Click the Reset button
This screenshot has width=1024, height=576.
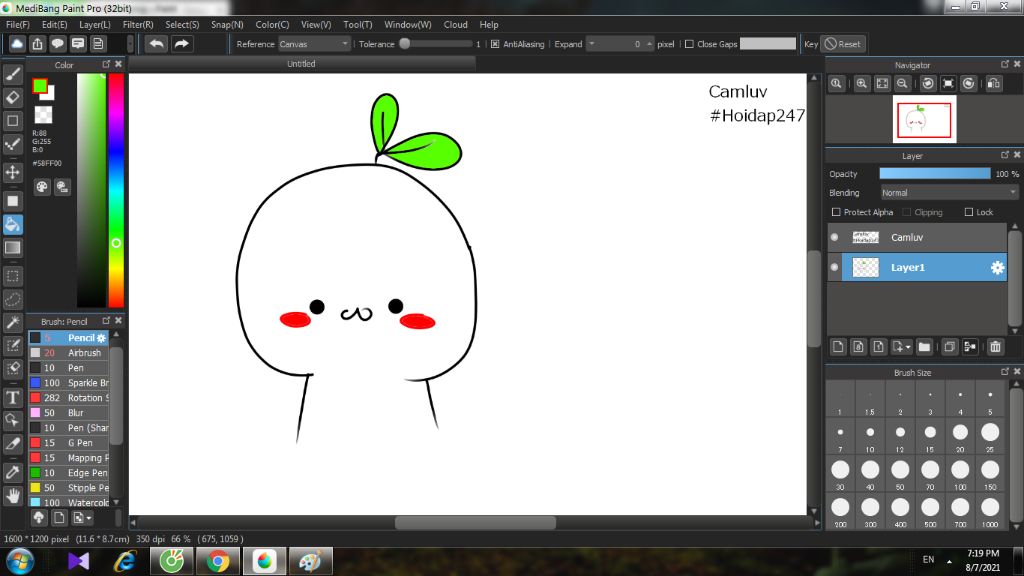click(842, 44)
